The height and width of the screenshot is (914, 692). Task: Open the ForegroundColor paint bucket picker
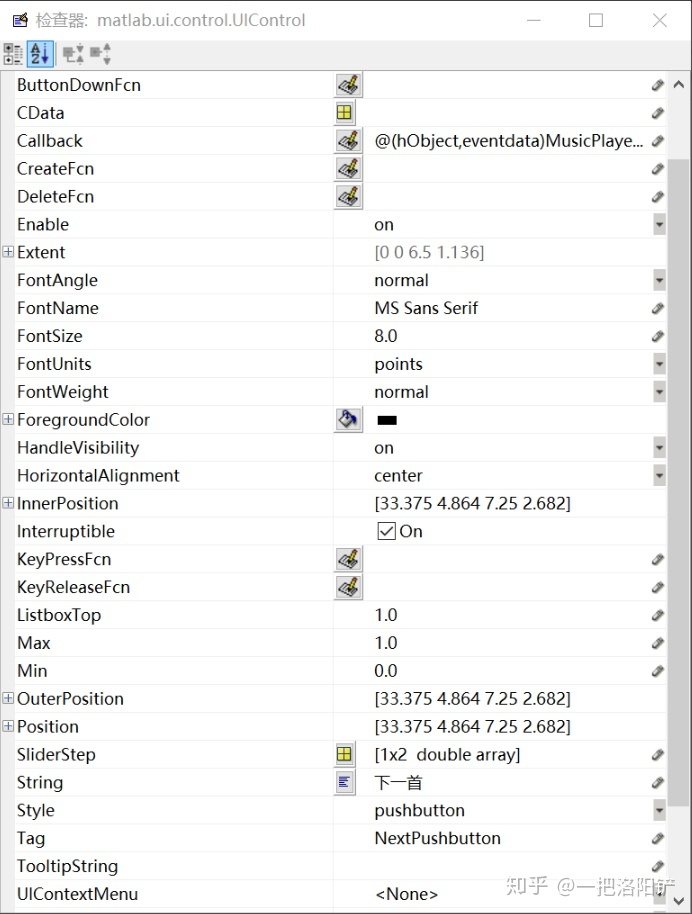(348, 420)
